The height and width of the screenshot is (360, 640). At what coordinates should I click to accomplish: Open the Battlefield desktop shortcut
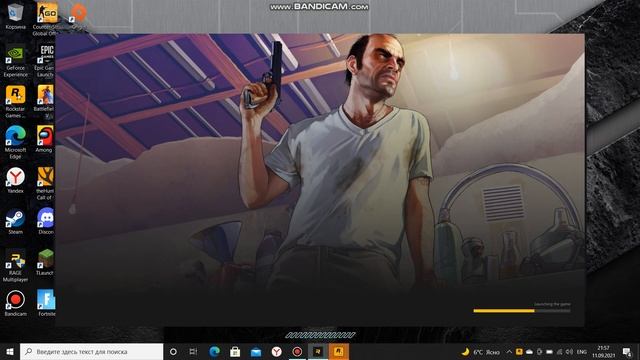point(44,102)
